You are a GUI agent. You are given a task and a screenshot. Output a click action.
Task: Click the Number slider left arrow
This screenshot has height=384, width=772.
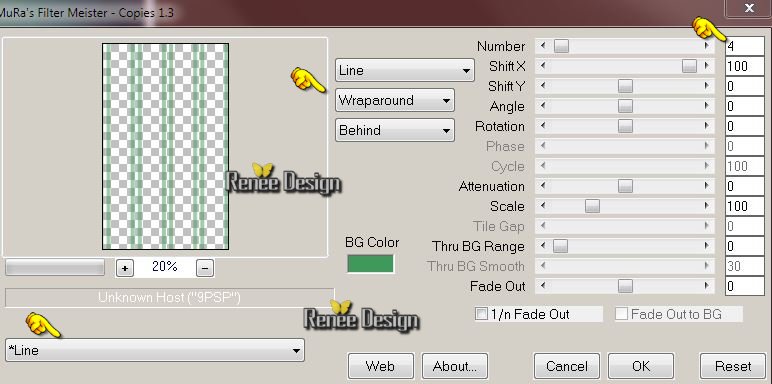click(543, 46)
